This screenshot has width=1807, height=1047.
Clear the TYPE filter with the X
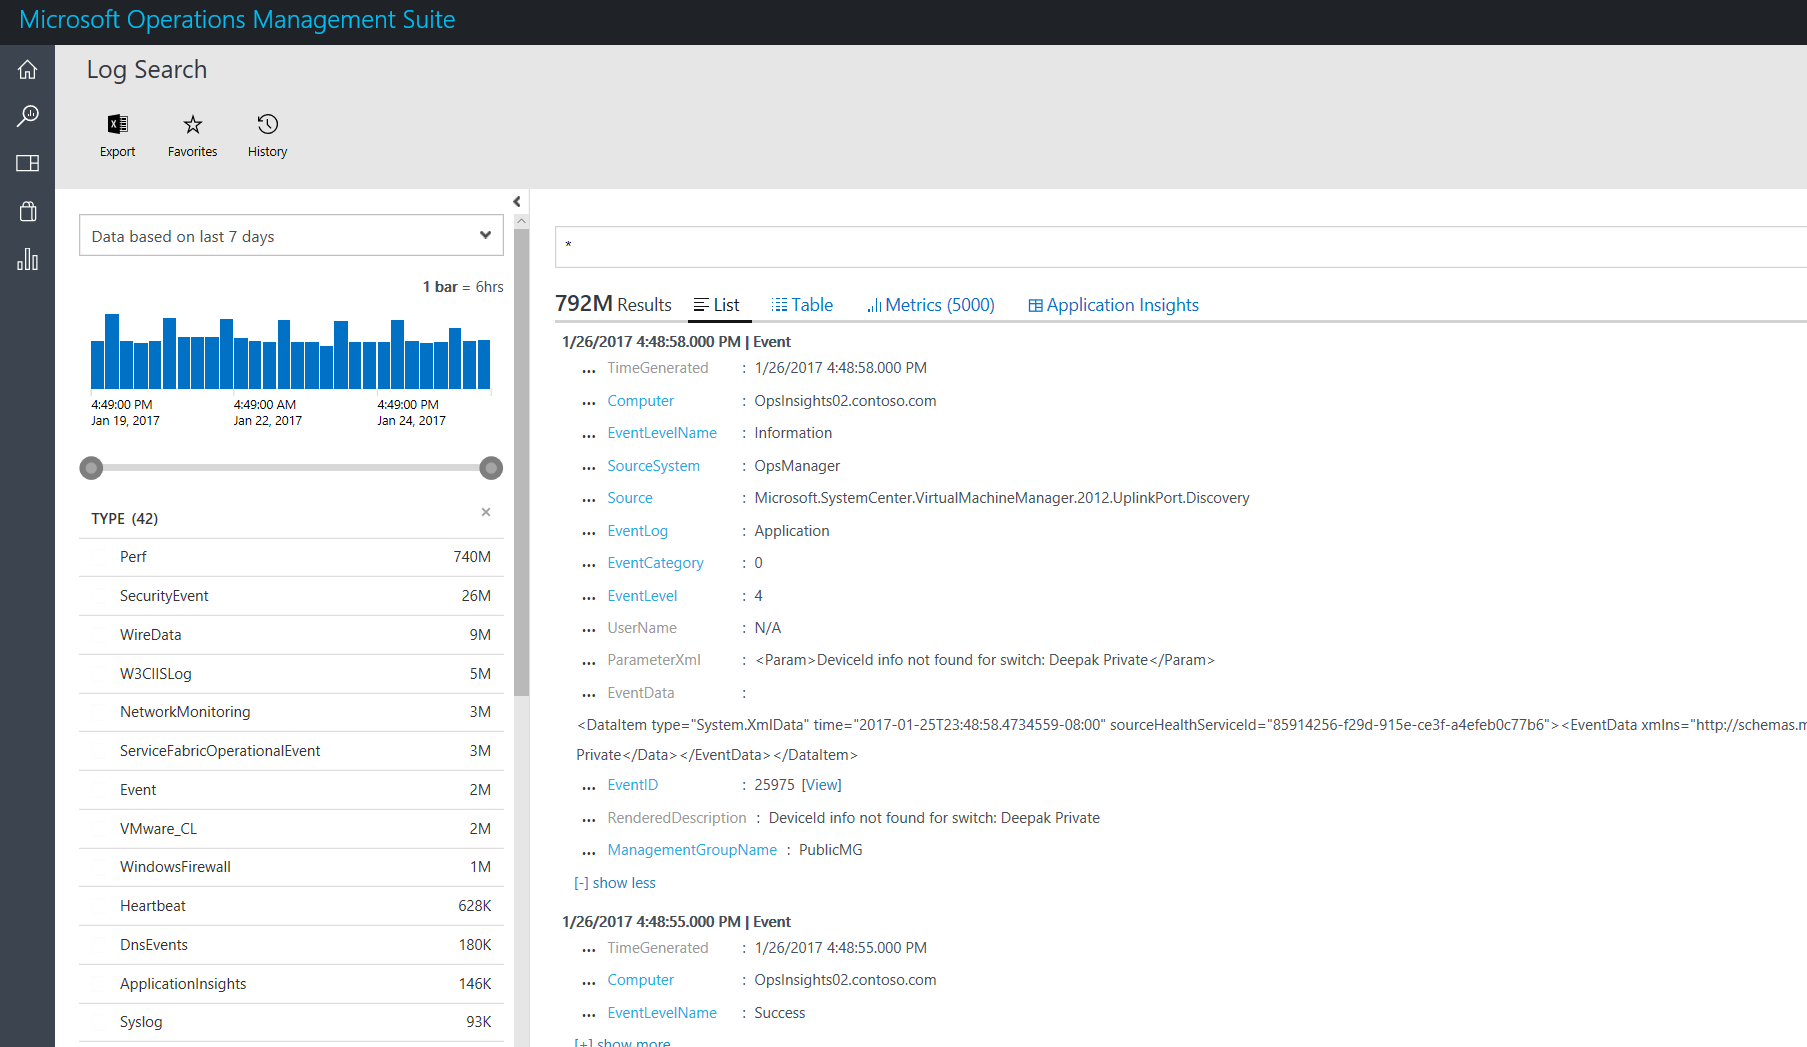pyautogui.click(x=486, y=512)
